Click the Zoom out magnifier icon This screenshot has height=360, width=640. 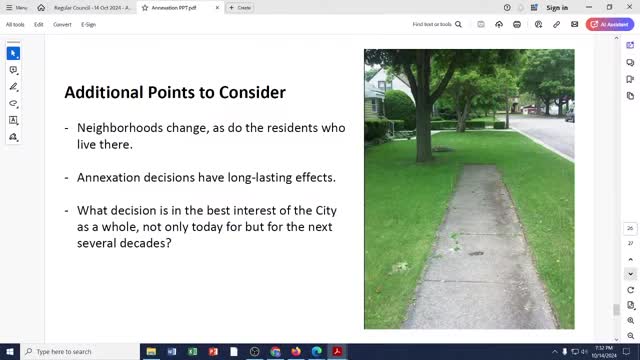[631, 336]
